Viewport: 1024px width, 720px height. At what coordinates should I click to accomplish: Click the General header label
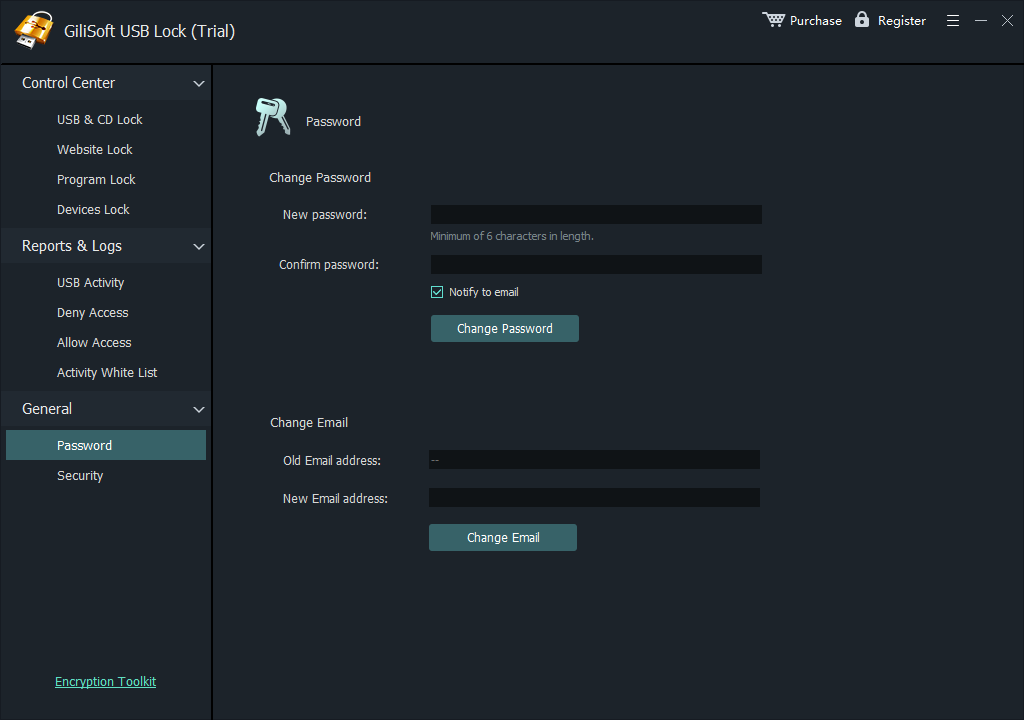47,409
